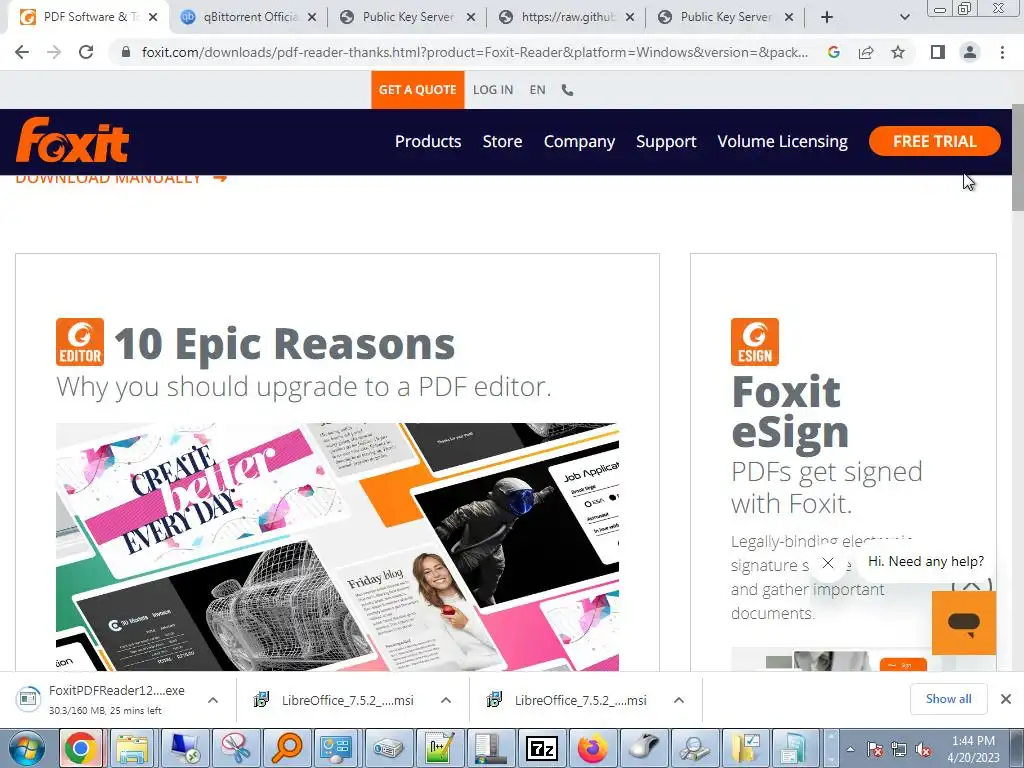Click the Action Center flag tray icon
This screenshot has width=1024, height=768.
875,749
